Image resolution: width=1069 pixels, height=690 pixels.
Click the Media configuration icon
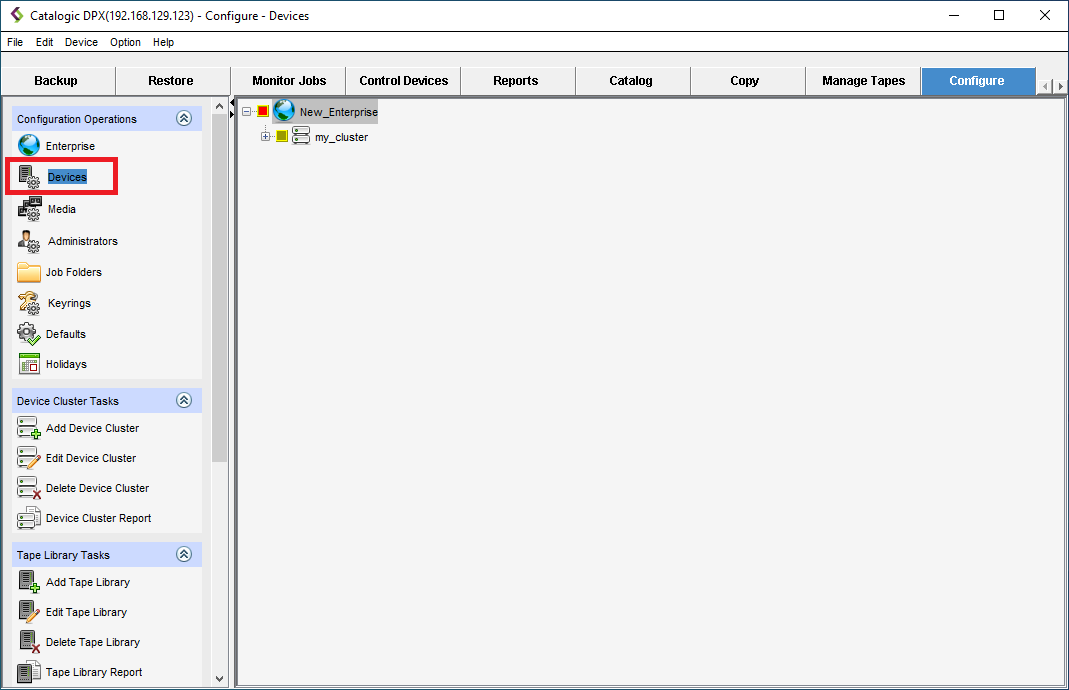click(x=29, y=209)
